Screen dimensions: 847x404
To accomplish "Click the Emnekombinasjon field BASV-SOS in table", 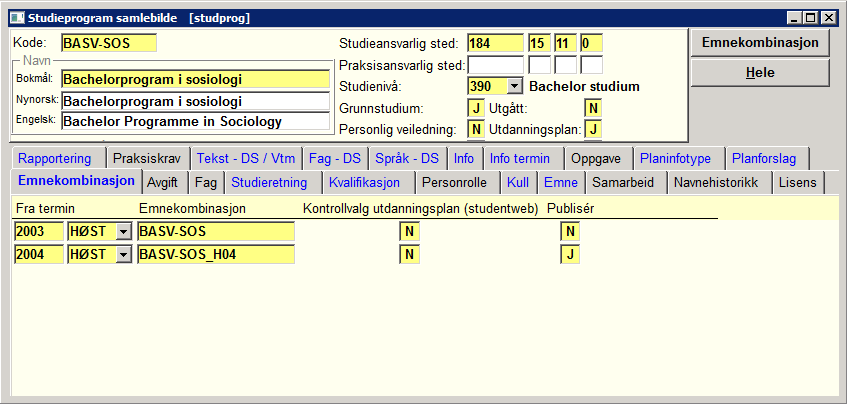I will pos(216,232).
